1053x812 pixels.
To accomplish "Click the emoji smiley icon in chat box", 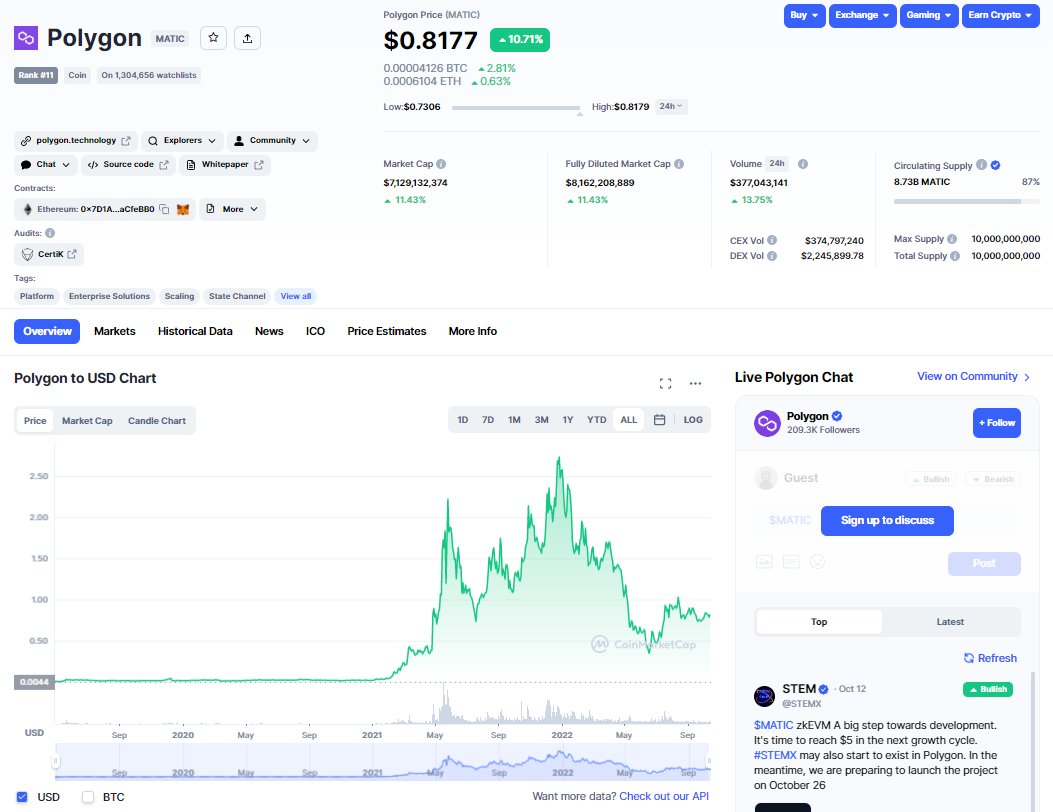I will 817,561.
